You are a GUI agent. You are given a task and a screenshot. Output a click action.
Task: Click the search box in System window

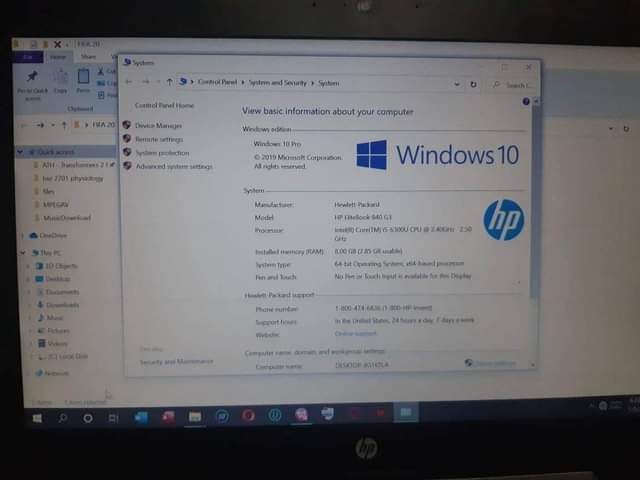pos(512,85)
